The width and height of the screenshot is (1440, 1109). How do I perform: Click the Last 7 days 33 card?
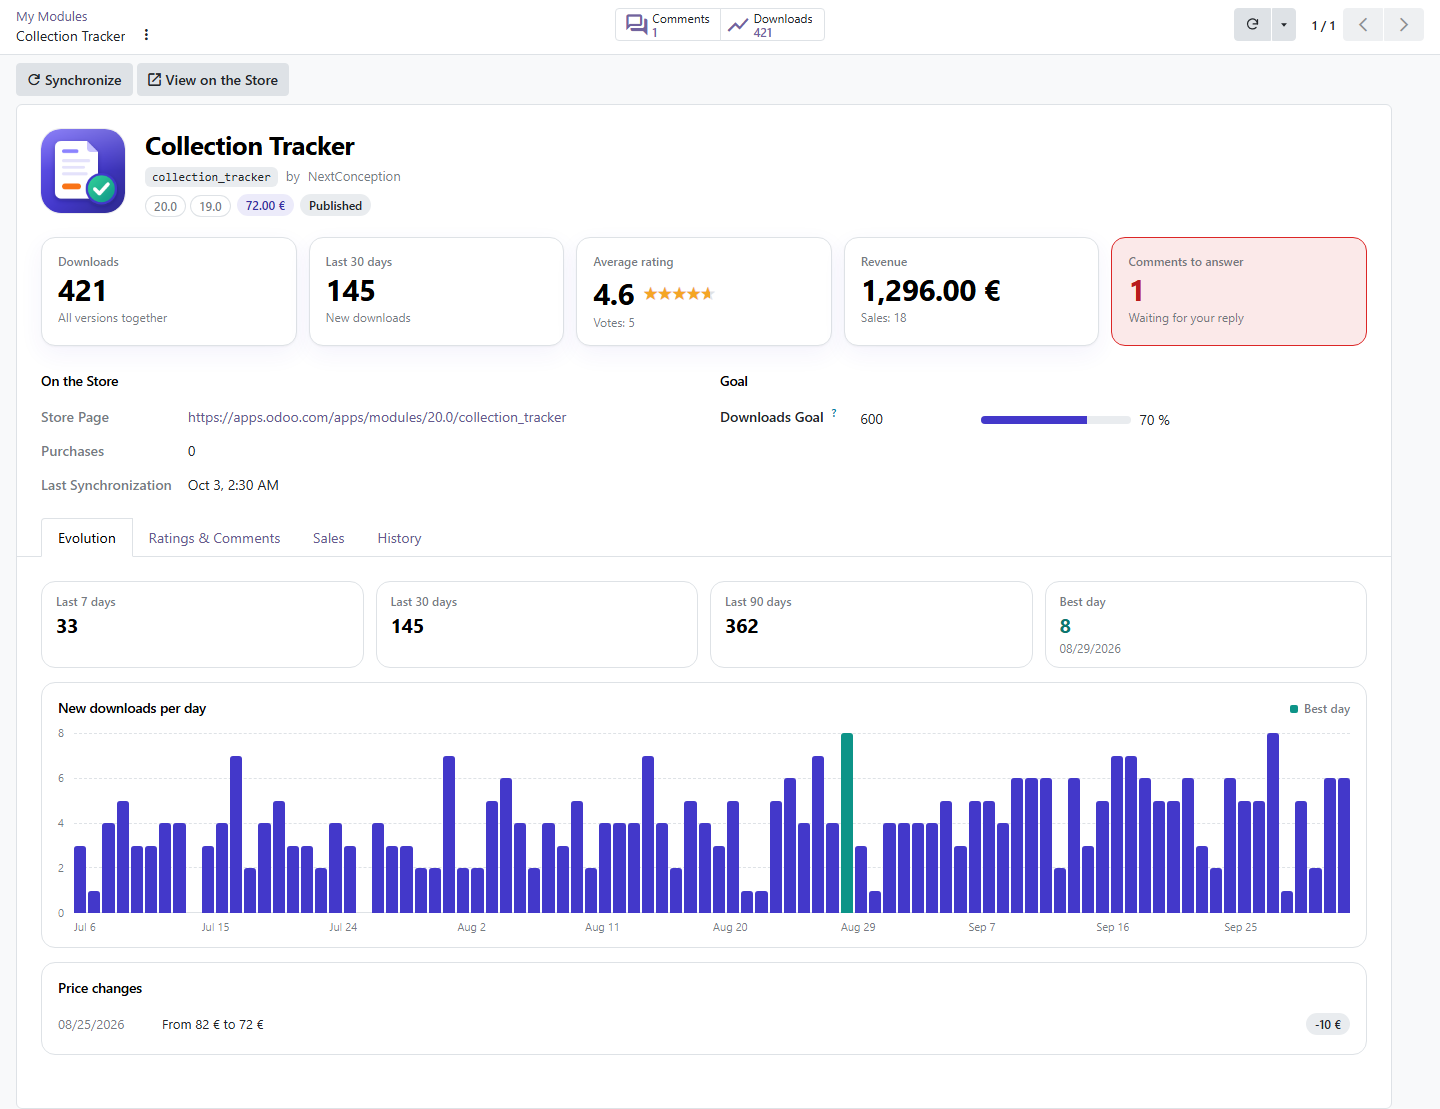pyautogui.click(x=202, y=624)
